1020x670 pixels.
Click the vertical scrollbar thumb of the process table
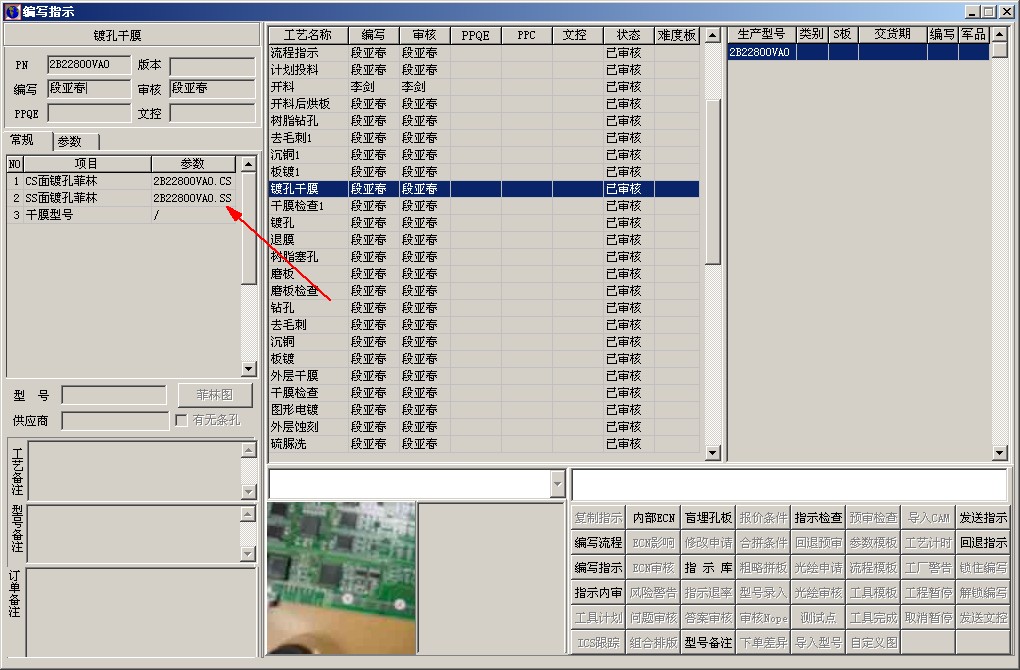point(712,182)
